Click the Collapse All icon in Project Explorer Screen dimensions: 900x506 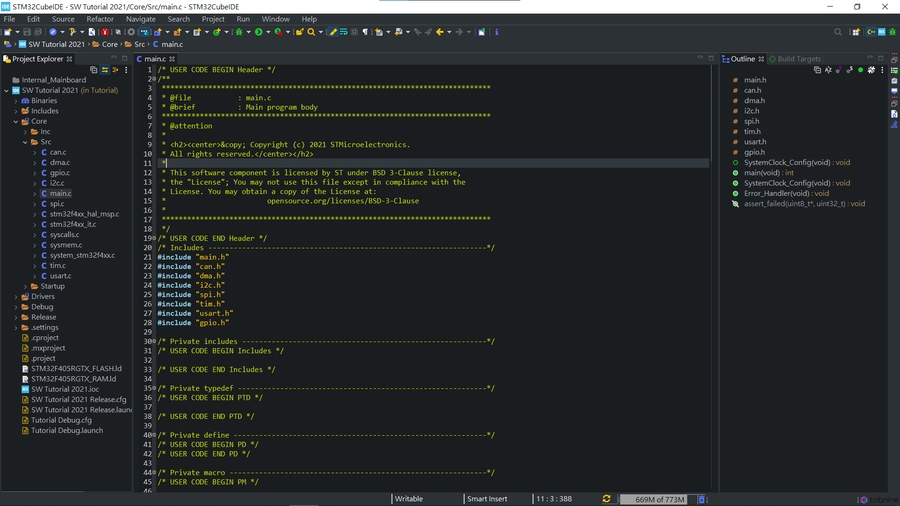point(94,70)
